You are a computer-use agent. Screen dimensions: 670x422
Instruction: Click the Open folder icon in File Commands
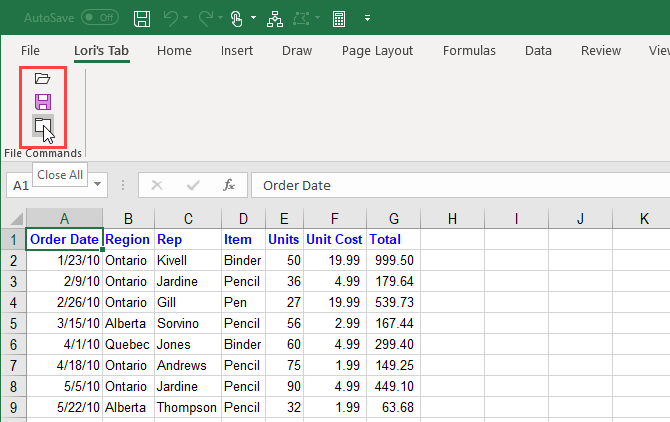point(42,78)
